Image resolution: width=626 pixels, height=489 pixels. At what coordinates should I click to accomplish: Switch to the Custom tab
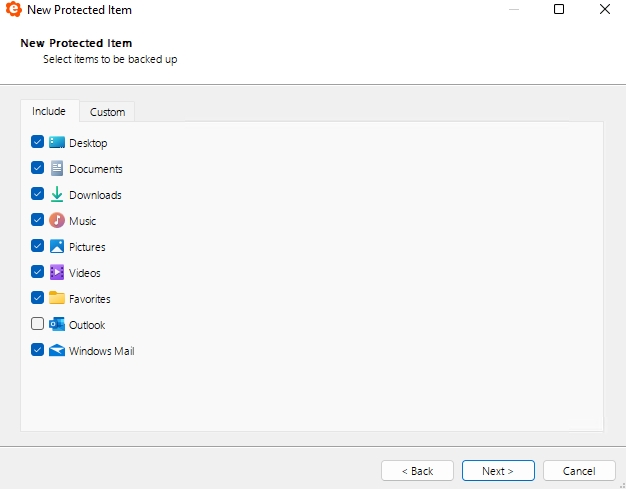(x=107, y=112)
